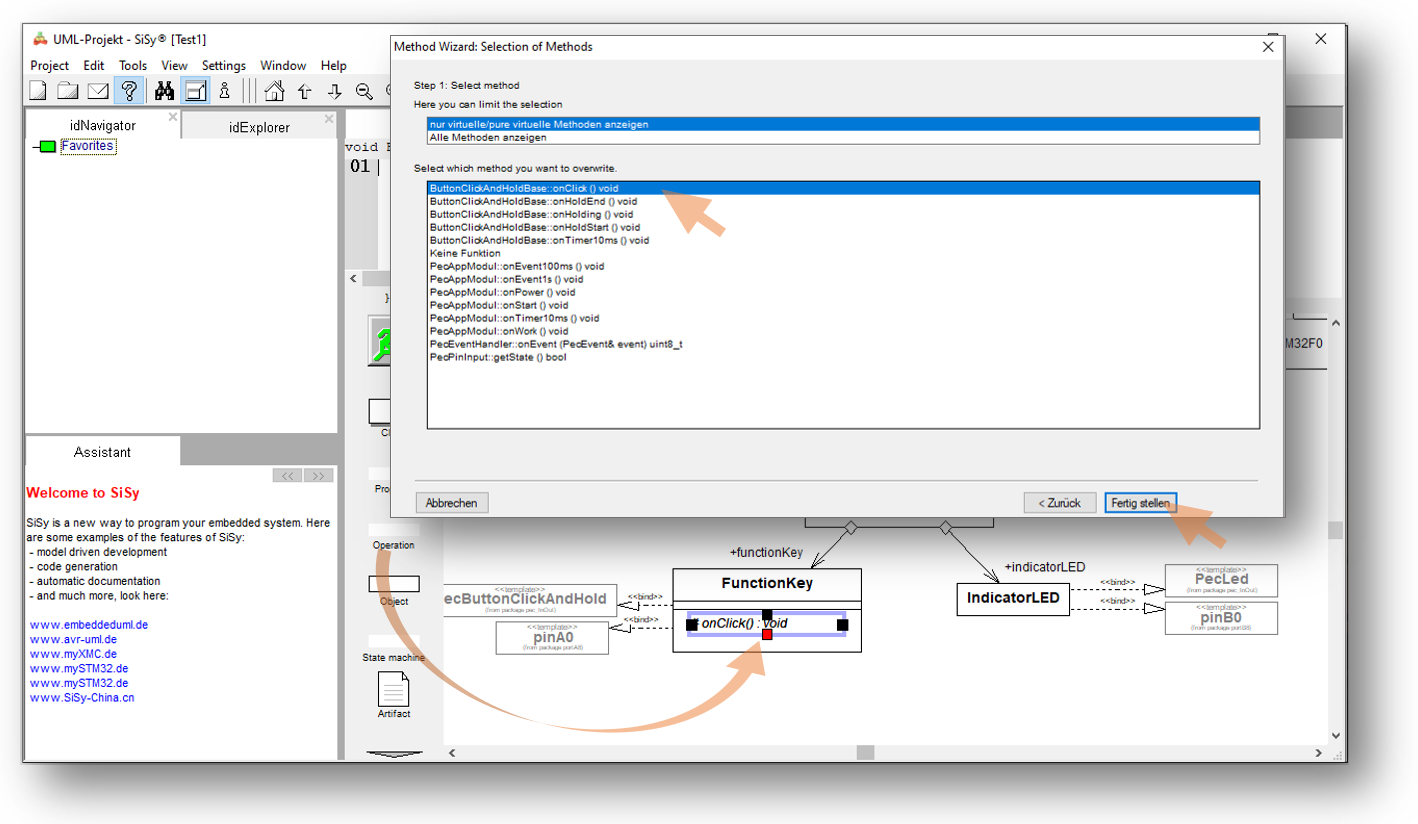Click the zoom out magnifier icon

click(x=364, y=91)
